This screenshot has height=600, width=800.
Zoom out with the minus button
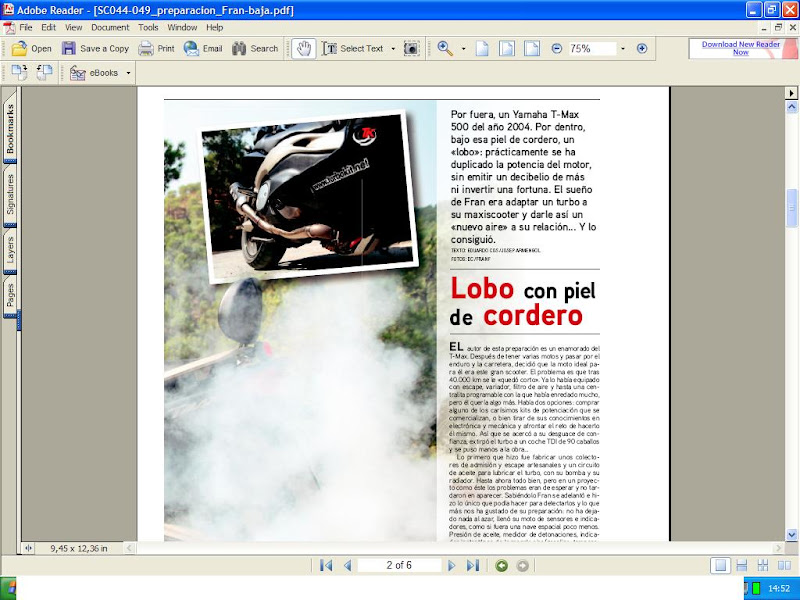(557, 48)
